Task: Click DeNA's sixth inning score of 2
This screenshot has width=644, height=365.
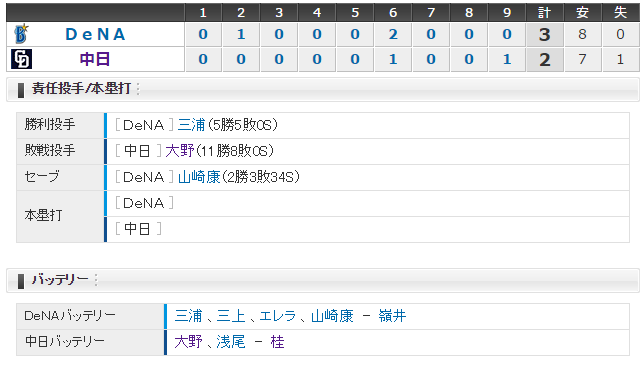Action: click(x=393, y=34)
